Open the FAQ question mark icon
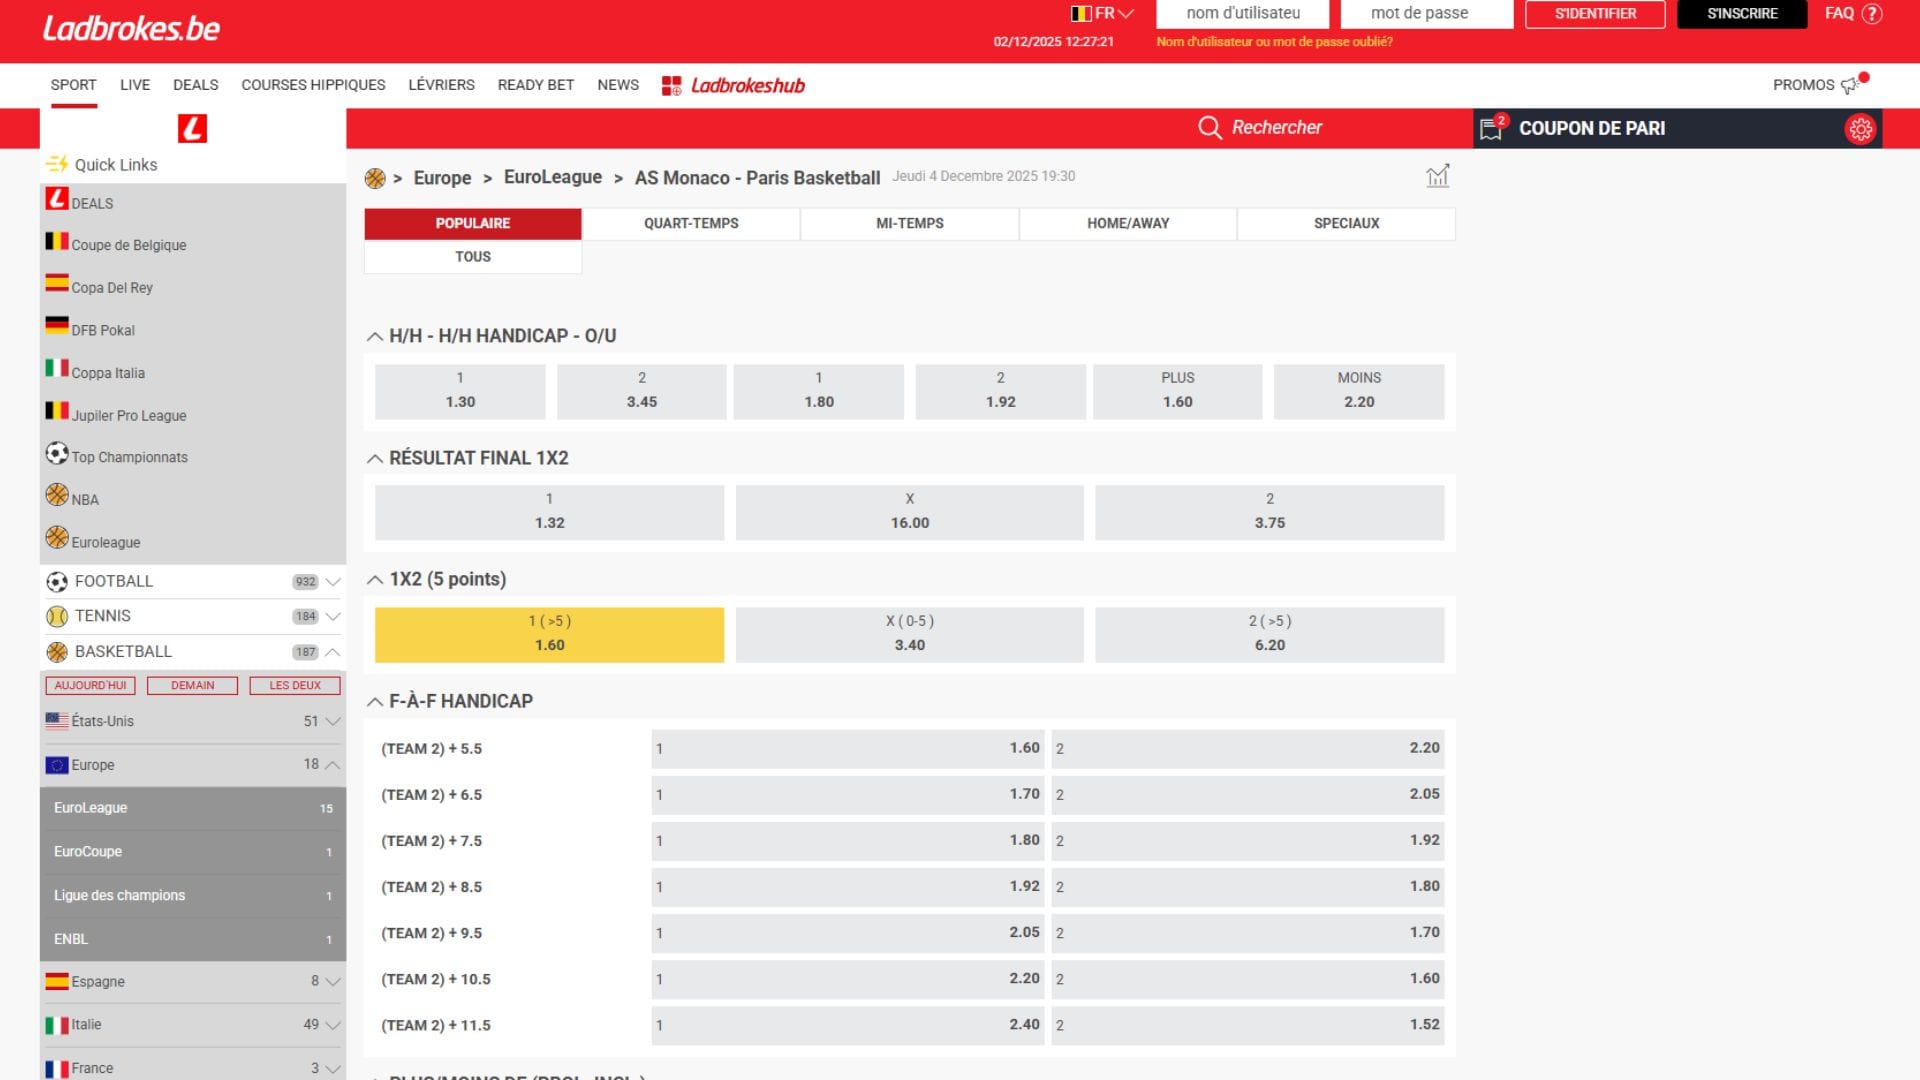 click(1872, 14)
